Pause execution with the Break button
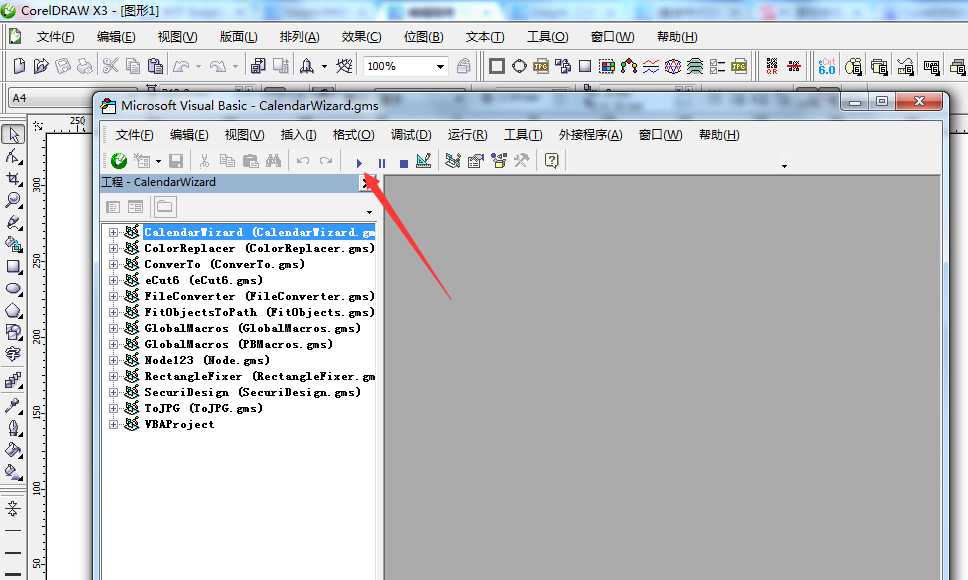The height and width of the screenshot is (580, 968). pos(382,163)
